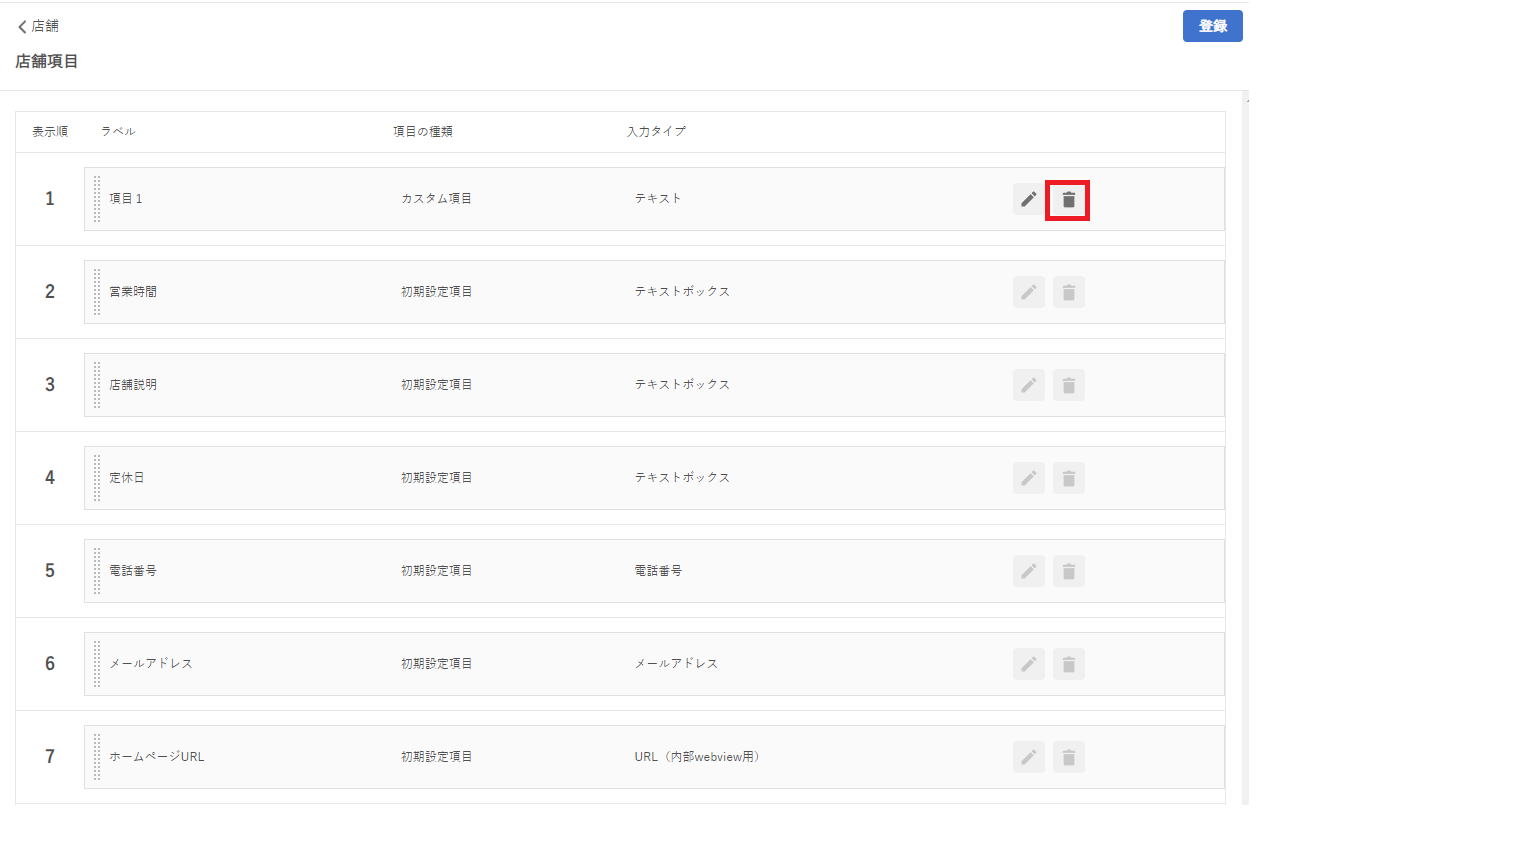The width and height of the screenshot is (1536, 864).
Task: Click the テキスト input type of 項目1
Action: [x=658, y=199]
